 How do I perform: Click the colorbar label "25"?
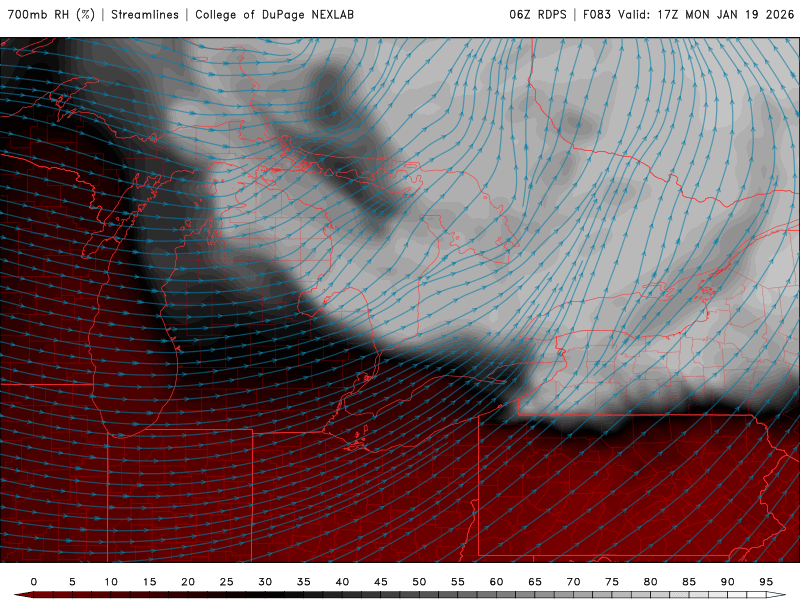227,582
